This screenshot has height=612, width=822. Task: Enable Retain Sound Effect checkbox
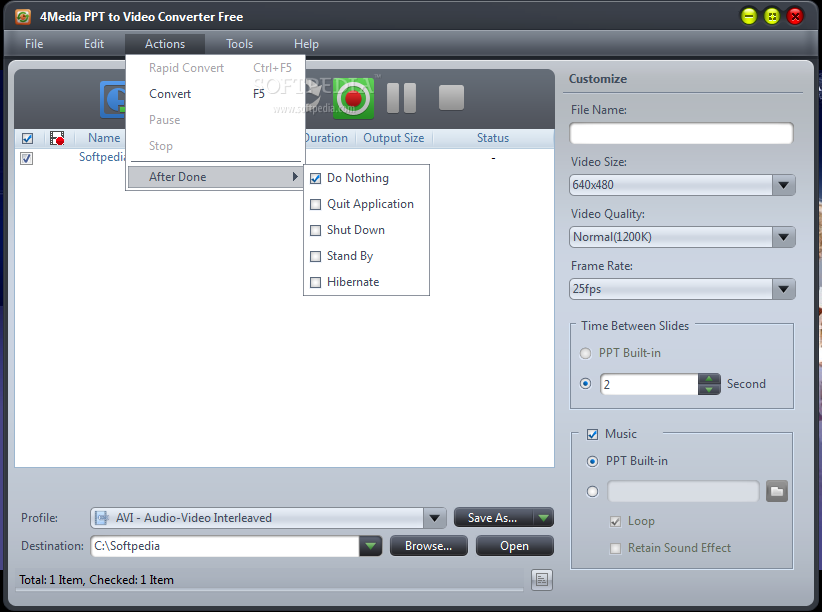coord(615,549)
